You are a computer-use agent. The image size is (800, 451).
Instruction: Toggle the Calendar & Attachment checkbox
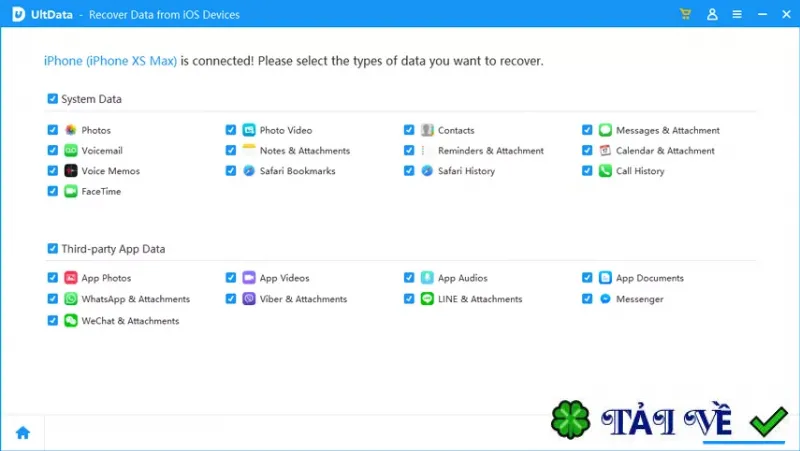587,150
